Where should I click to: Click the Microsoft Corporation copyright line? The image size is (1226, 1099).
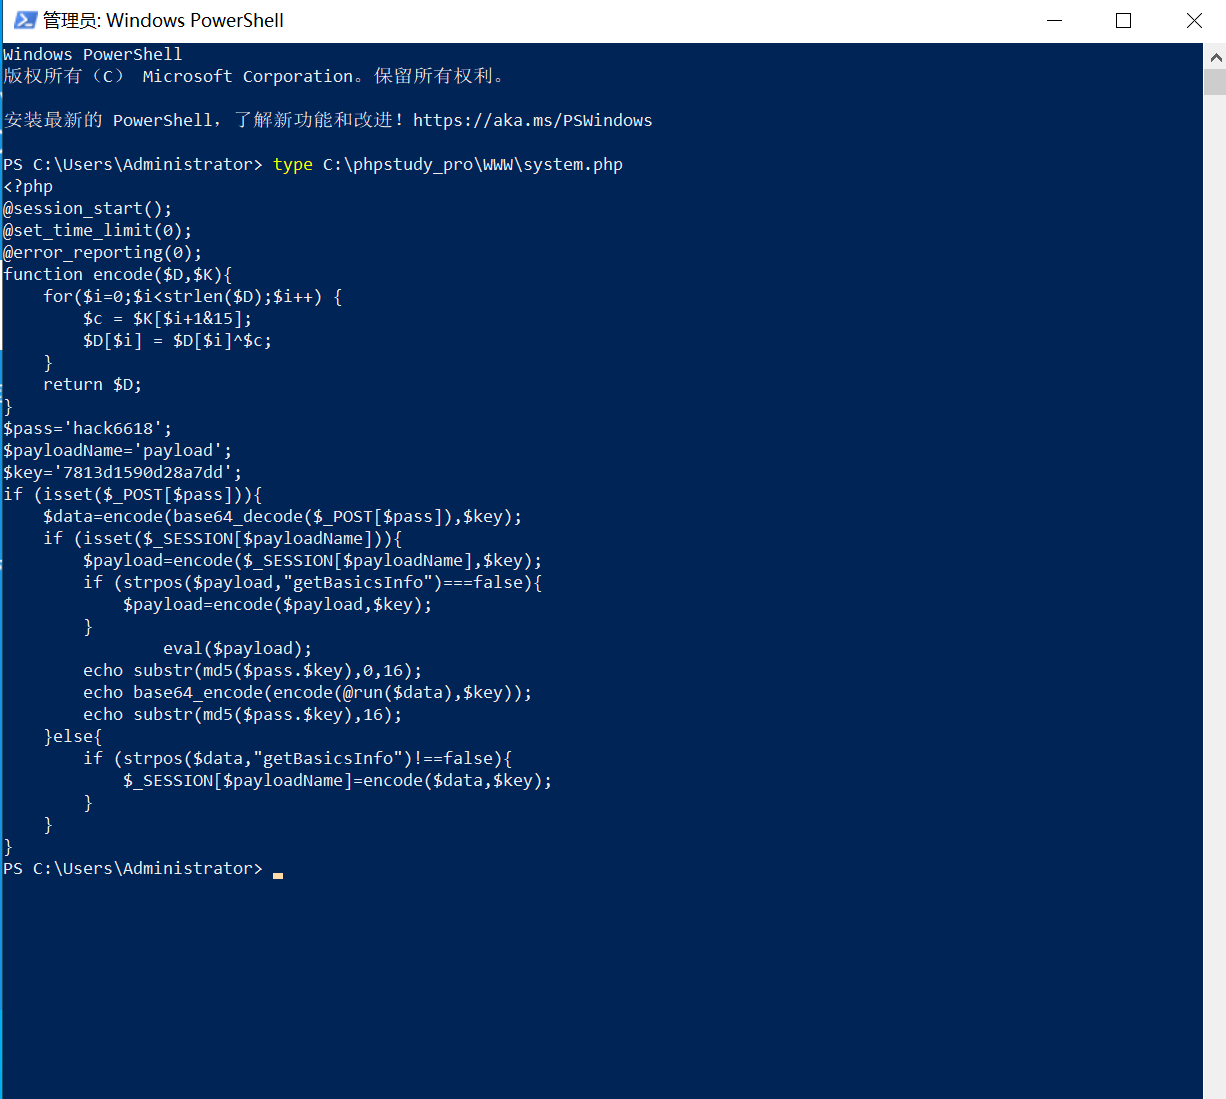pyautogui.click(x=255, y=76)
